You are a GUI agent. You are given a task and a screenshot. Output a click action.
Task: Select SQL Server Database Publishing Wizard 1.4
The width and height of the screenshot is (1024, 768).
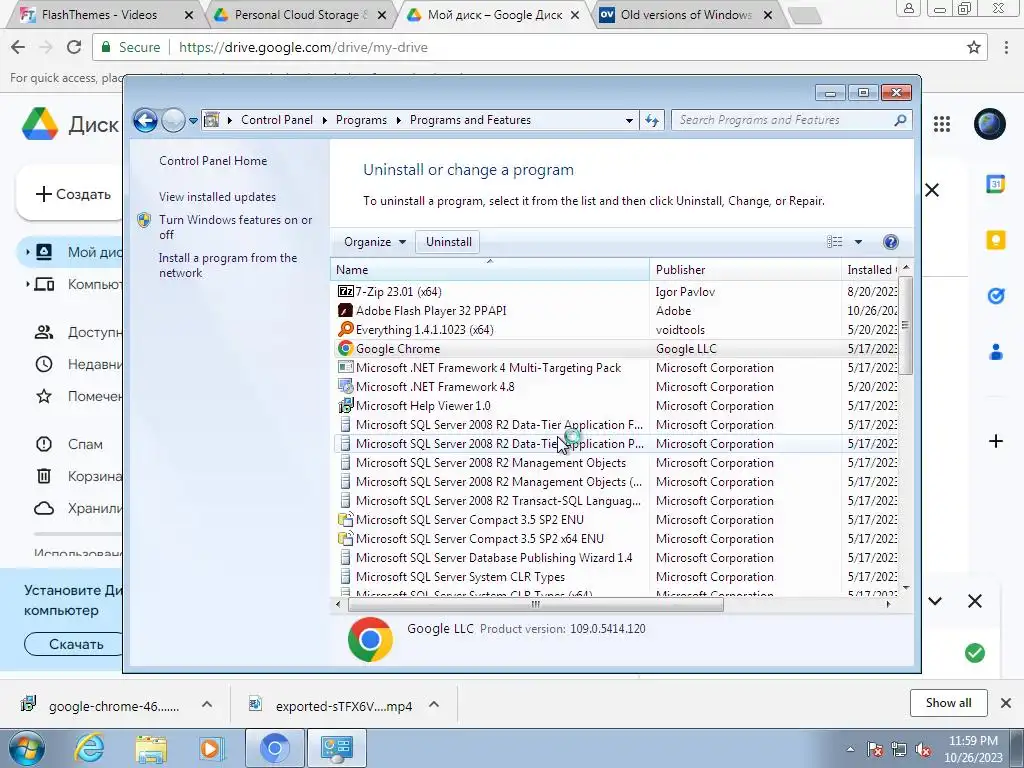(x=494, y=558)
